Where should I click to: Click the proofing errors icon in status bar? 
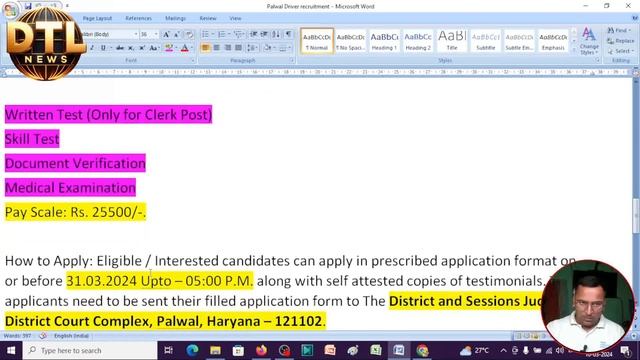pyautogui.click(x=42, y=336)
